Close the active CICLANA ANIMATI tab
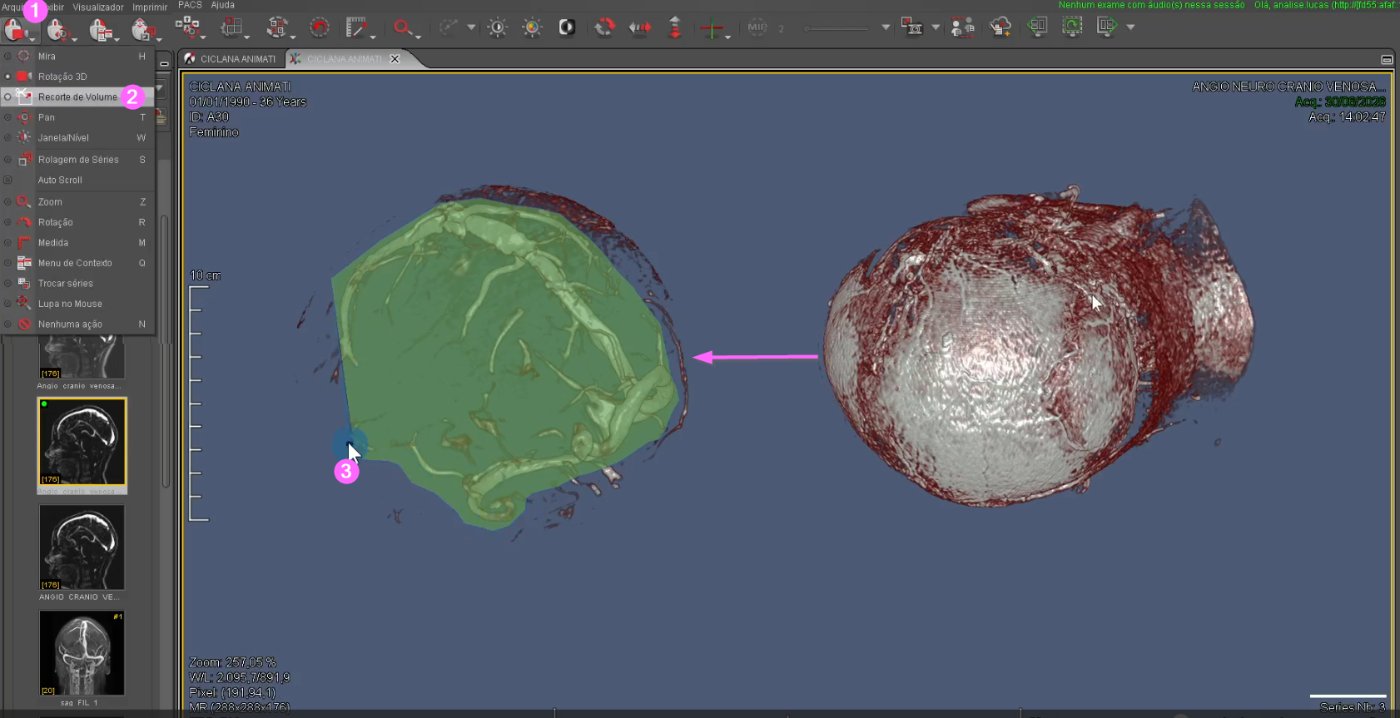Screen dimensions: 1400x718 pos(394,59)
